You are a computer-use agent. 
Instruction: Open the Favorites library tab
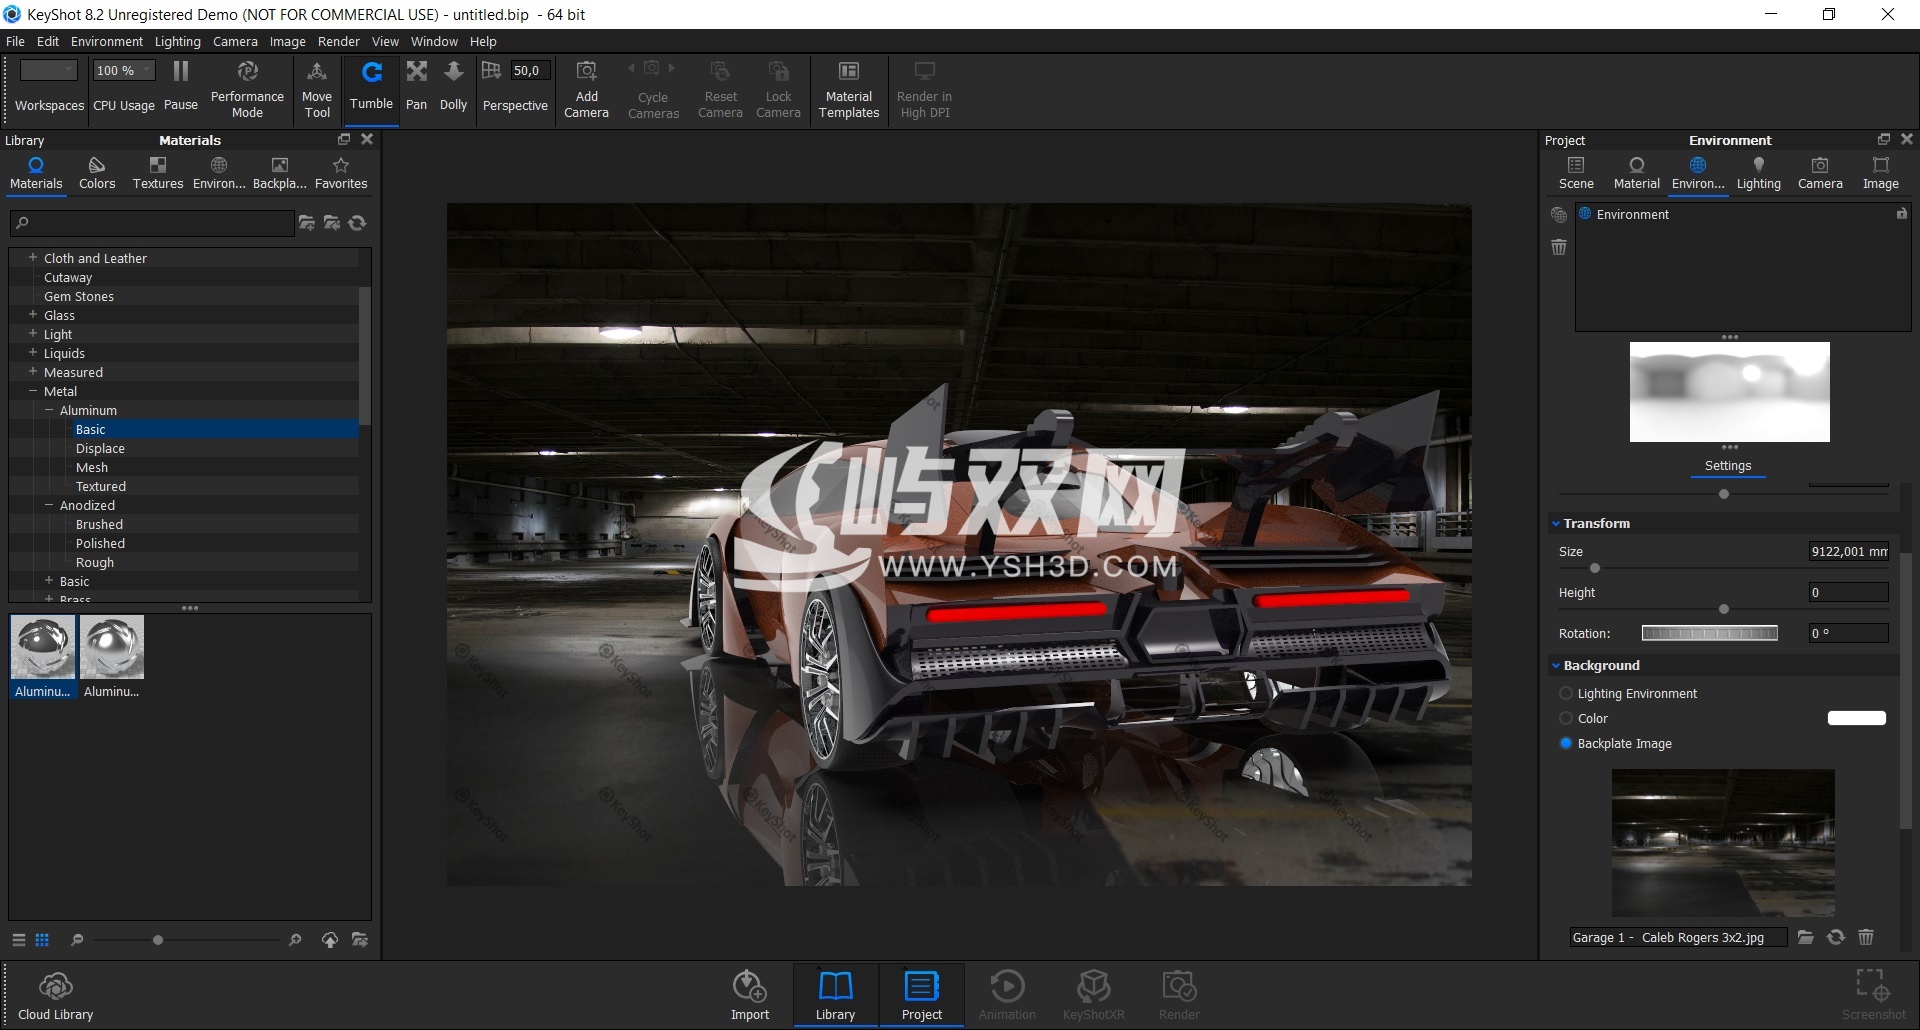tap(341, 172)
